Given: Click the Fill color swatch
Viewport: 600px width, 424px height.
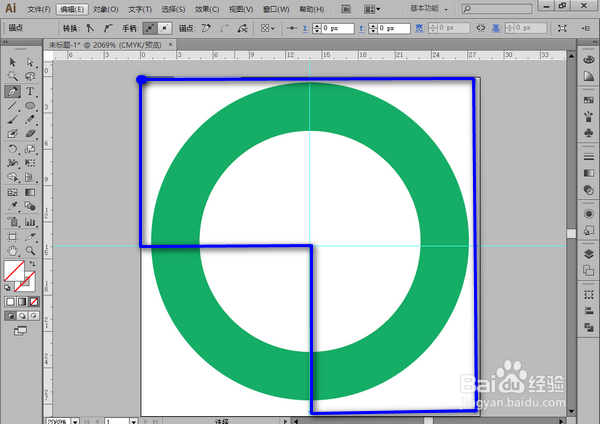Looking at the screenshot, I should click(14, 271).
